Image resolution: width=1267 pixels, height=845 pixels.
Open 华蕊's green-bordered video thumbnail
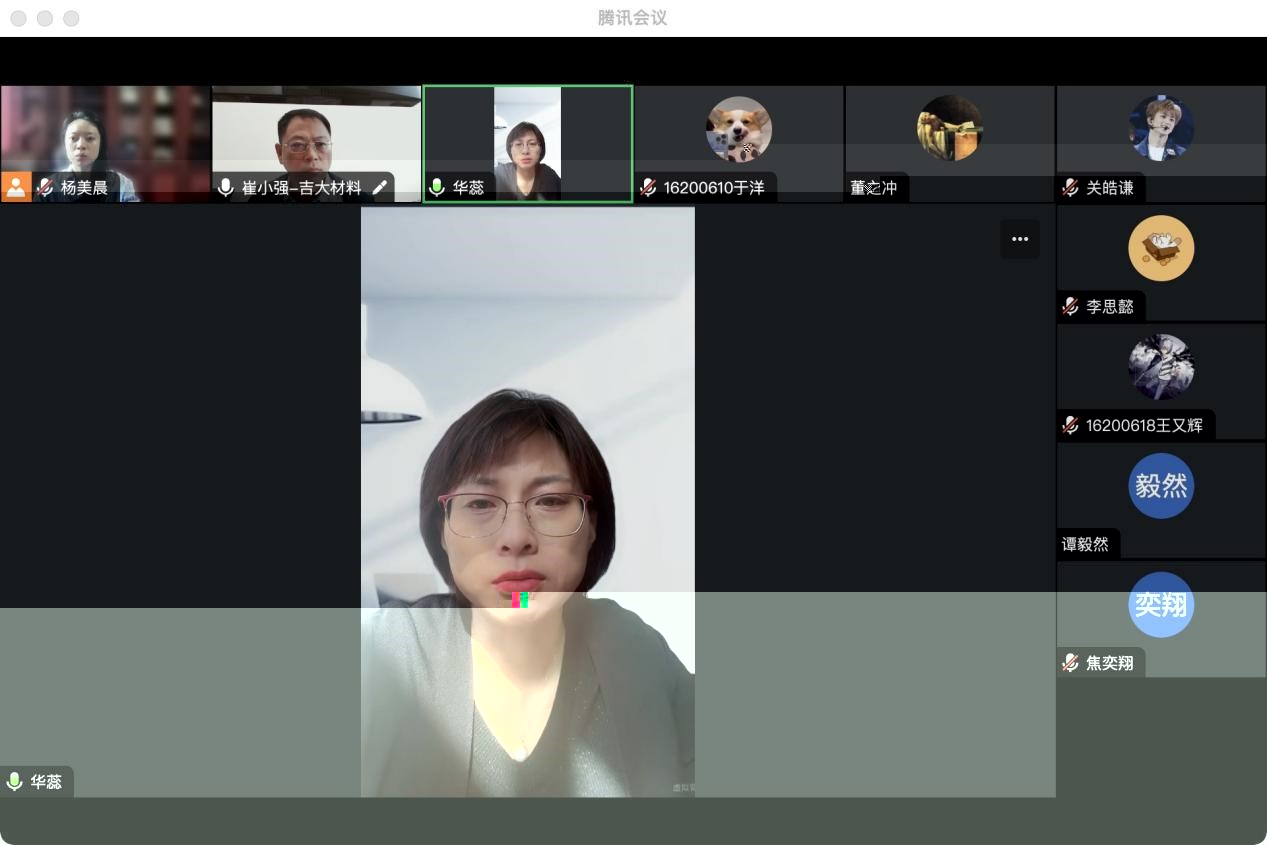(x=528, y=144)
